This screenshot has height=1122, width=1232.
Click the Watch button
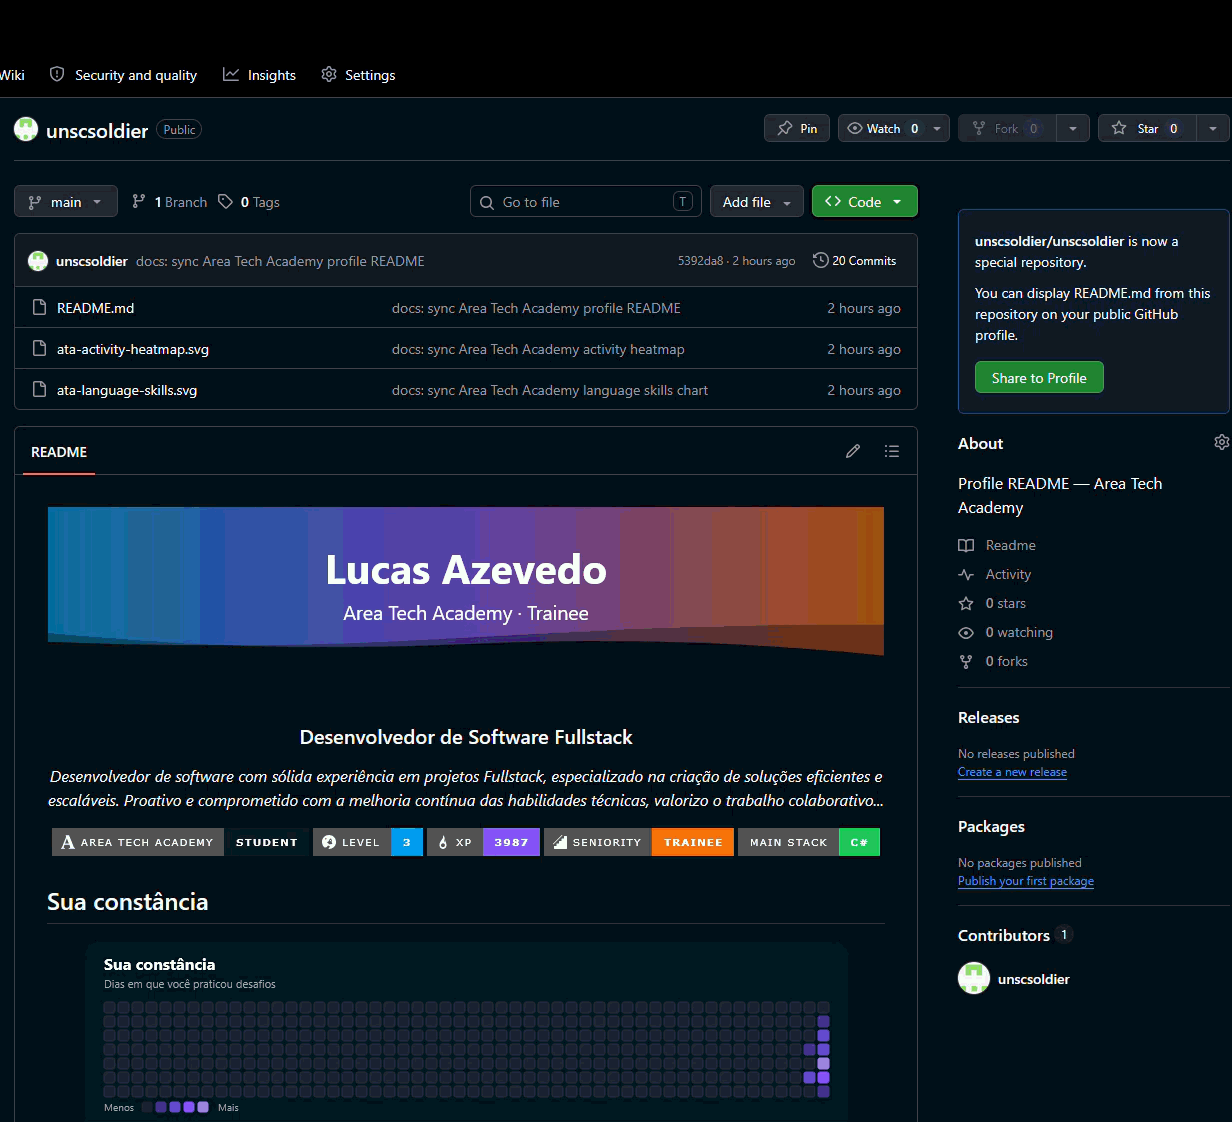[x=883, y=128]
